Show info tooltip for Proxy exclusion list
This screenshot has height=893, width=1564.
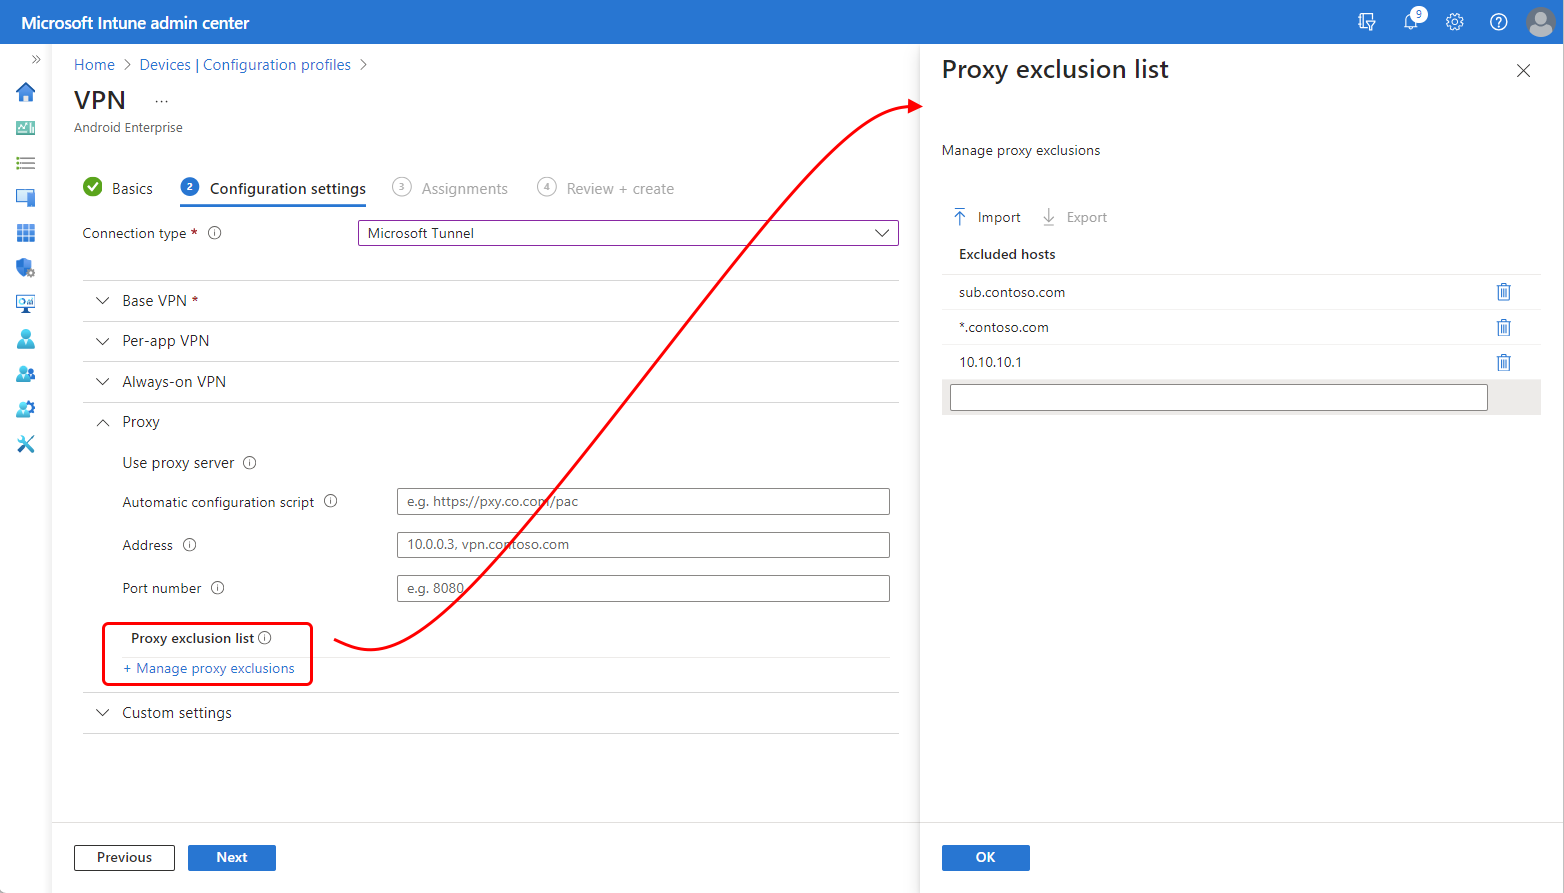[265, 638]
